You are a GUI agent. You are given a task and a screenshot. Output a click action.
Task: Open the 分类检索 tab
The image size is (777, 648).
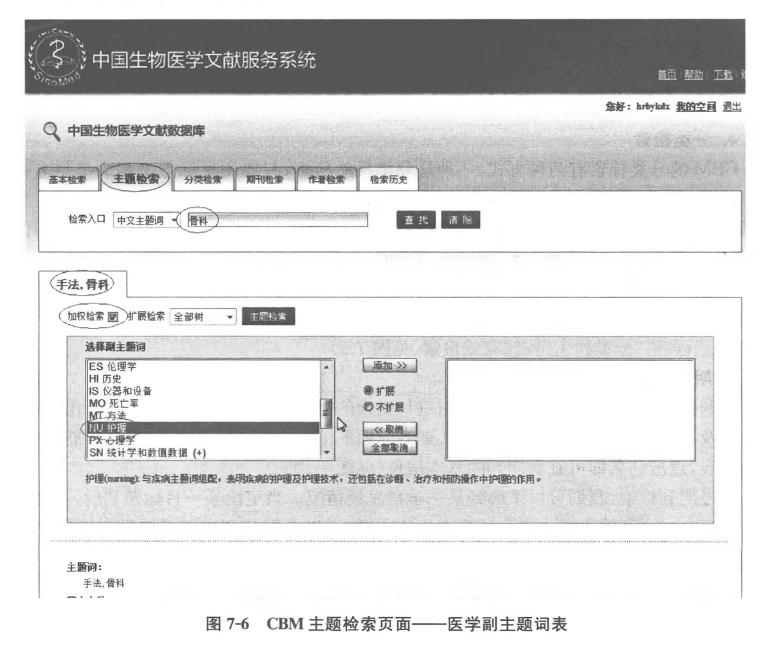[x=203, y=179]
